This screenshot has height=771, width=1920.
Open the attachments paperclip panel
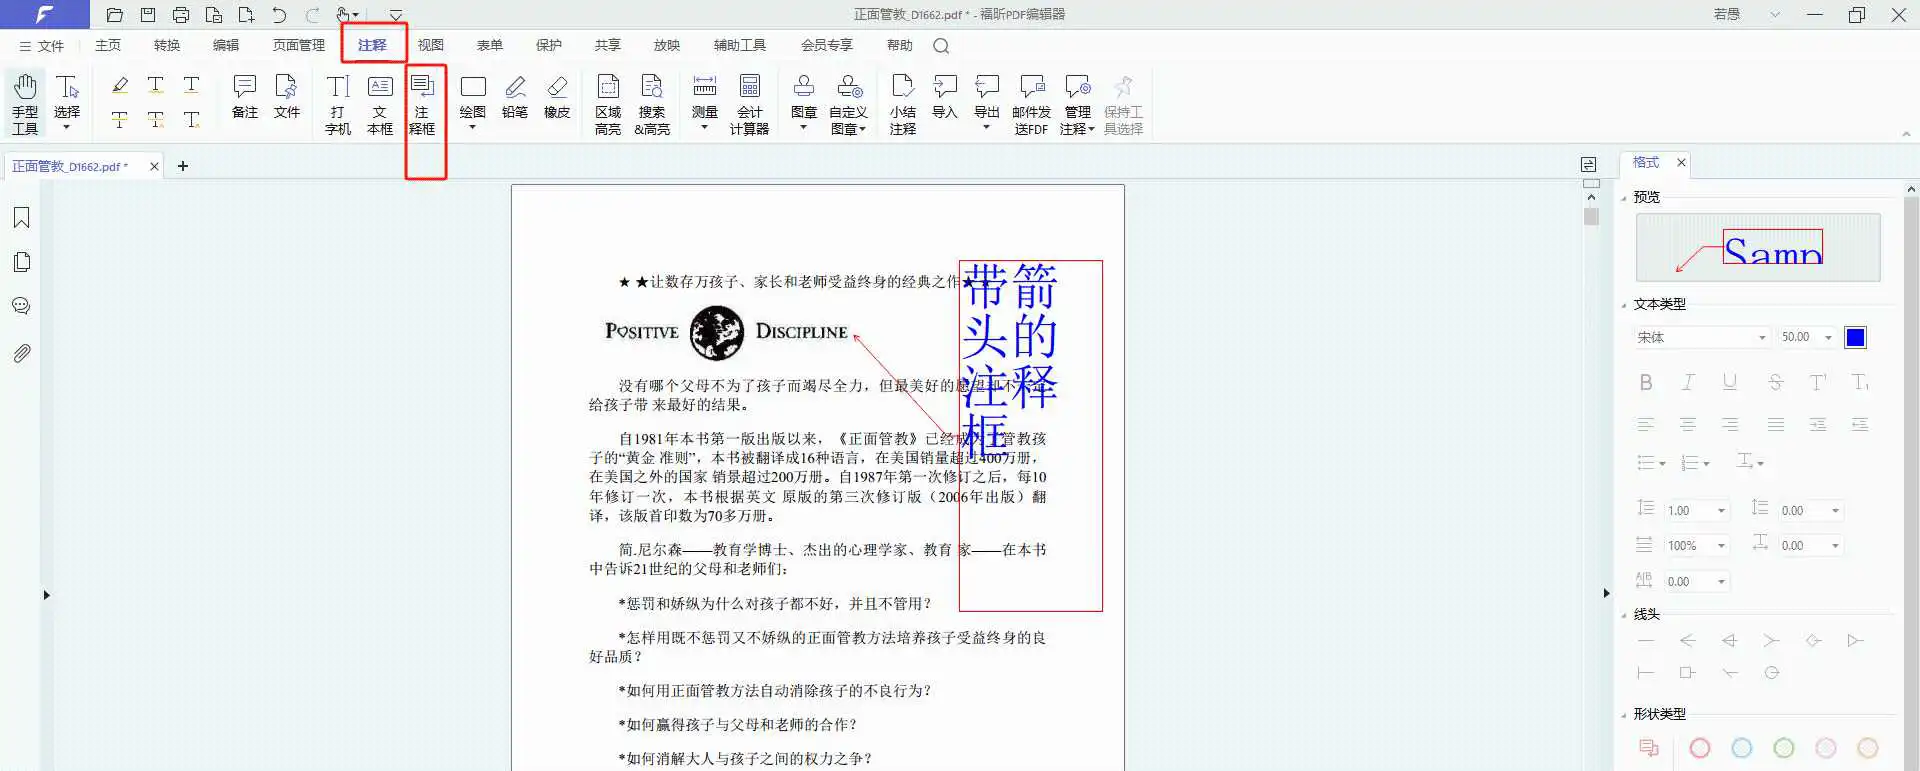click(x=21, y=353)
